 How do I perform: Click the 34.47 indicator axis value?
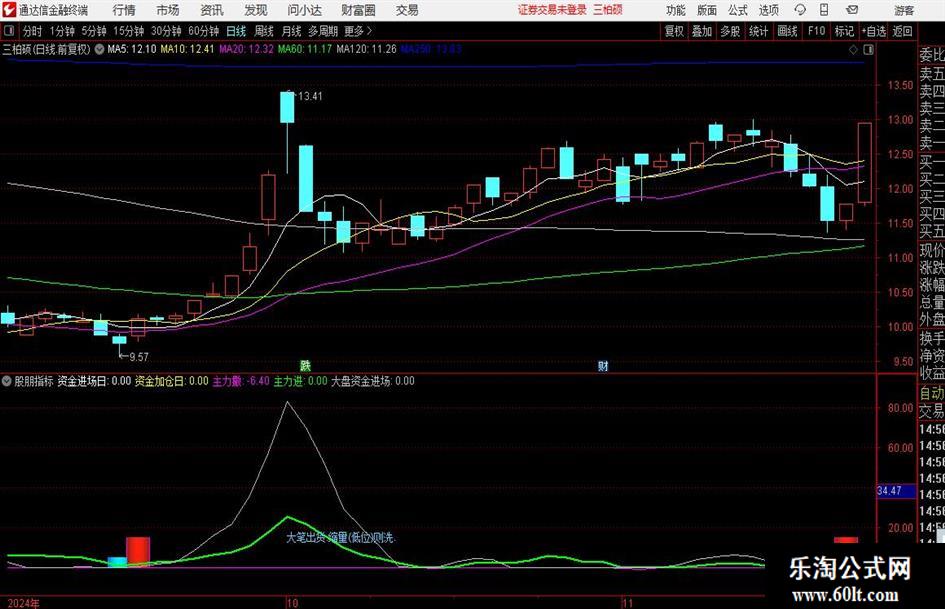point(889,491)
